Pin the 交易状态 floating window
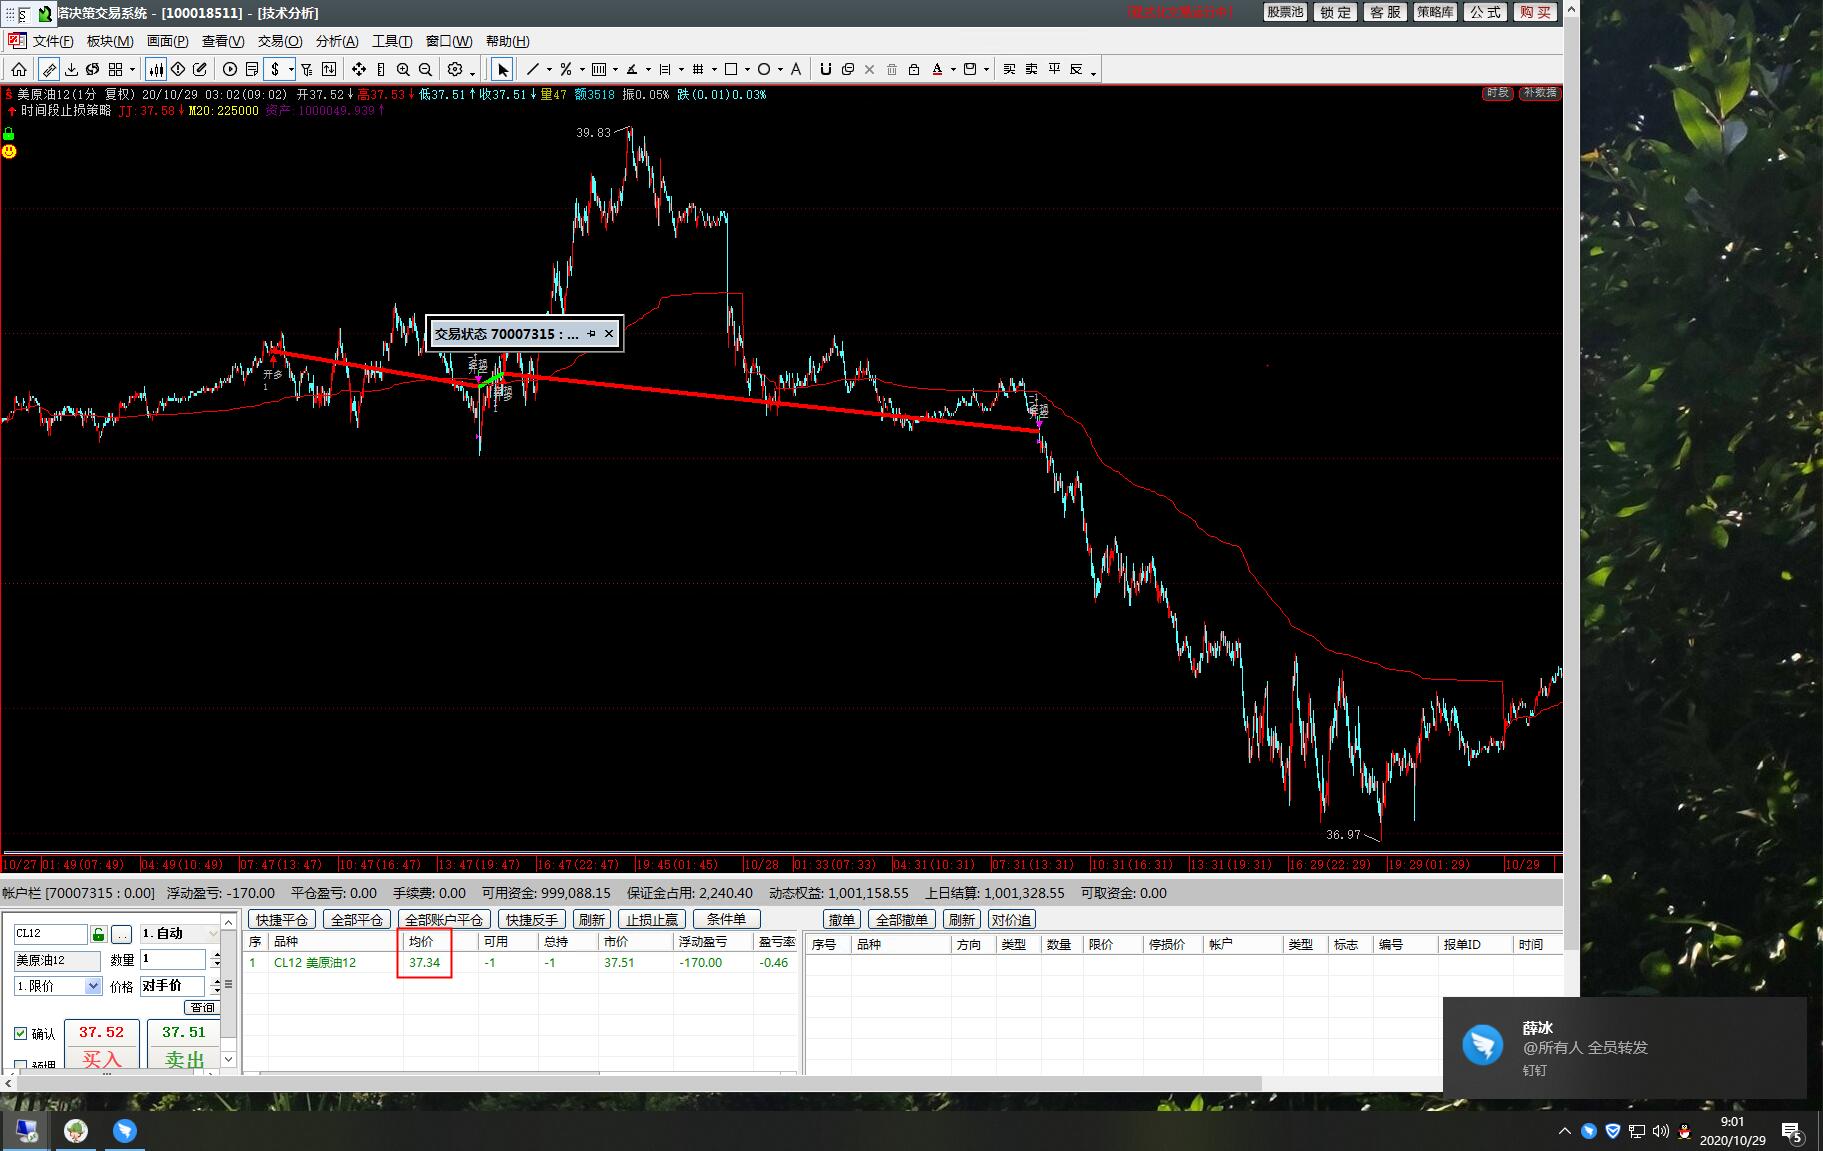Image resolution: width=1823 pixels, height=1151 pixels. tap(591, 334)
